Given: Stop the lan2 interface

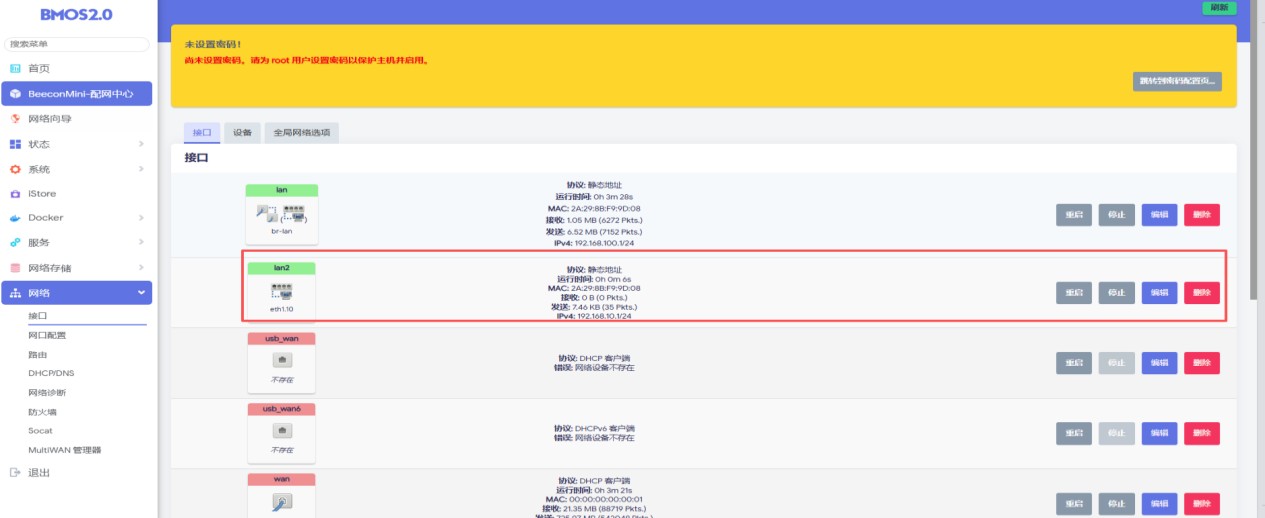Looking at the screenshot, I should (1116, 292).
